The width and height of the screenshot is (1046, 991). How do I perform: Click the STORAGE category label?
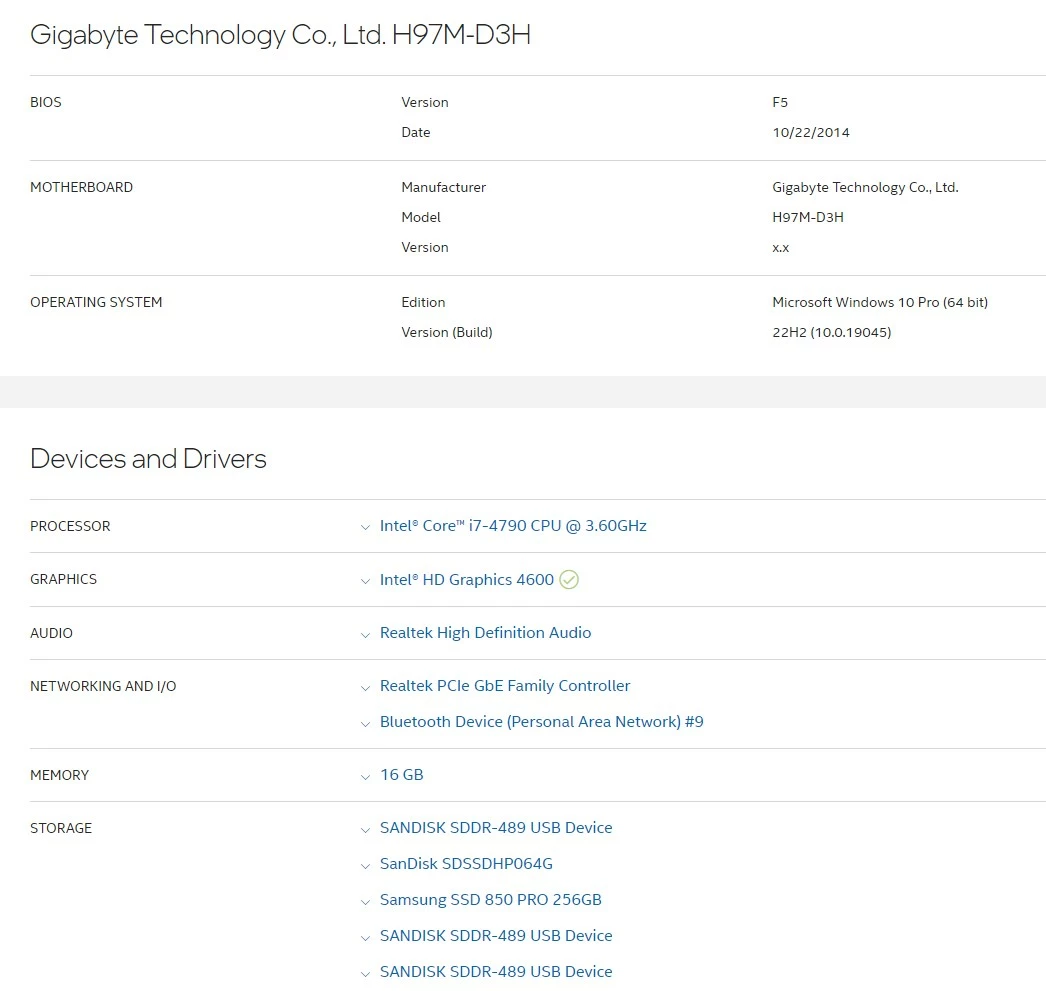click(61, 828)
